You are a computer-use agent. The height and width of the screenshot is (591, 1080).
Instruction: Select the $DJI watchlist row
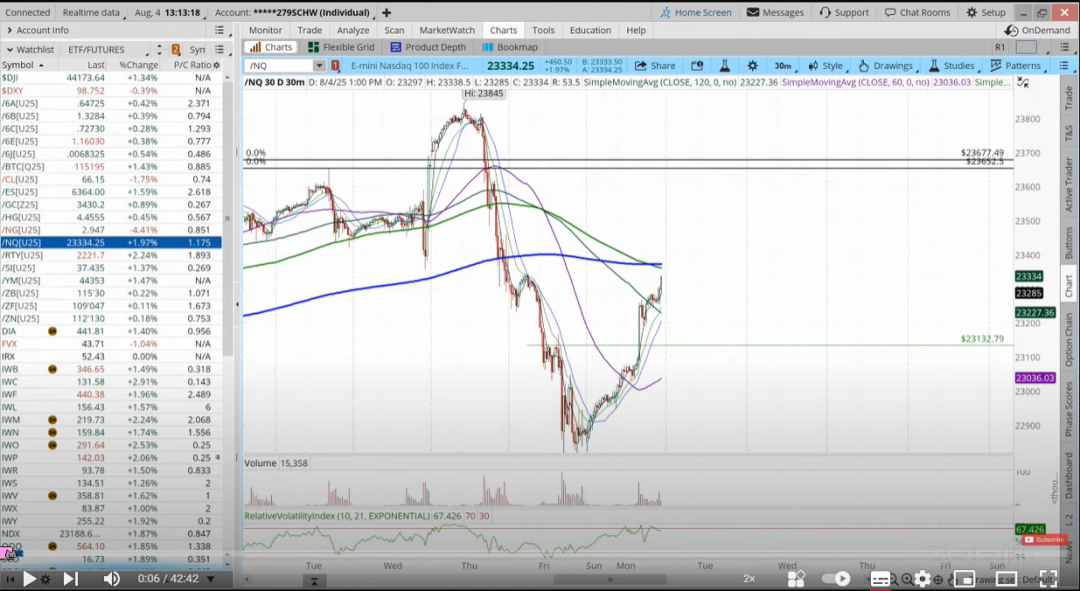pos(111,78)
